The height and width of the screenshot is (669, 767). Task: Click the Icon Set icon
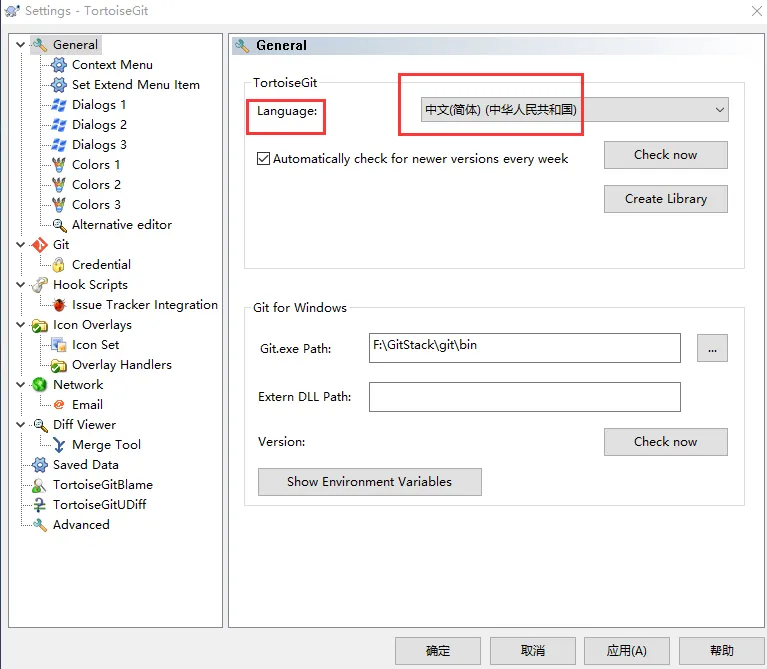point(59,345)
